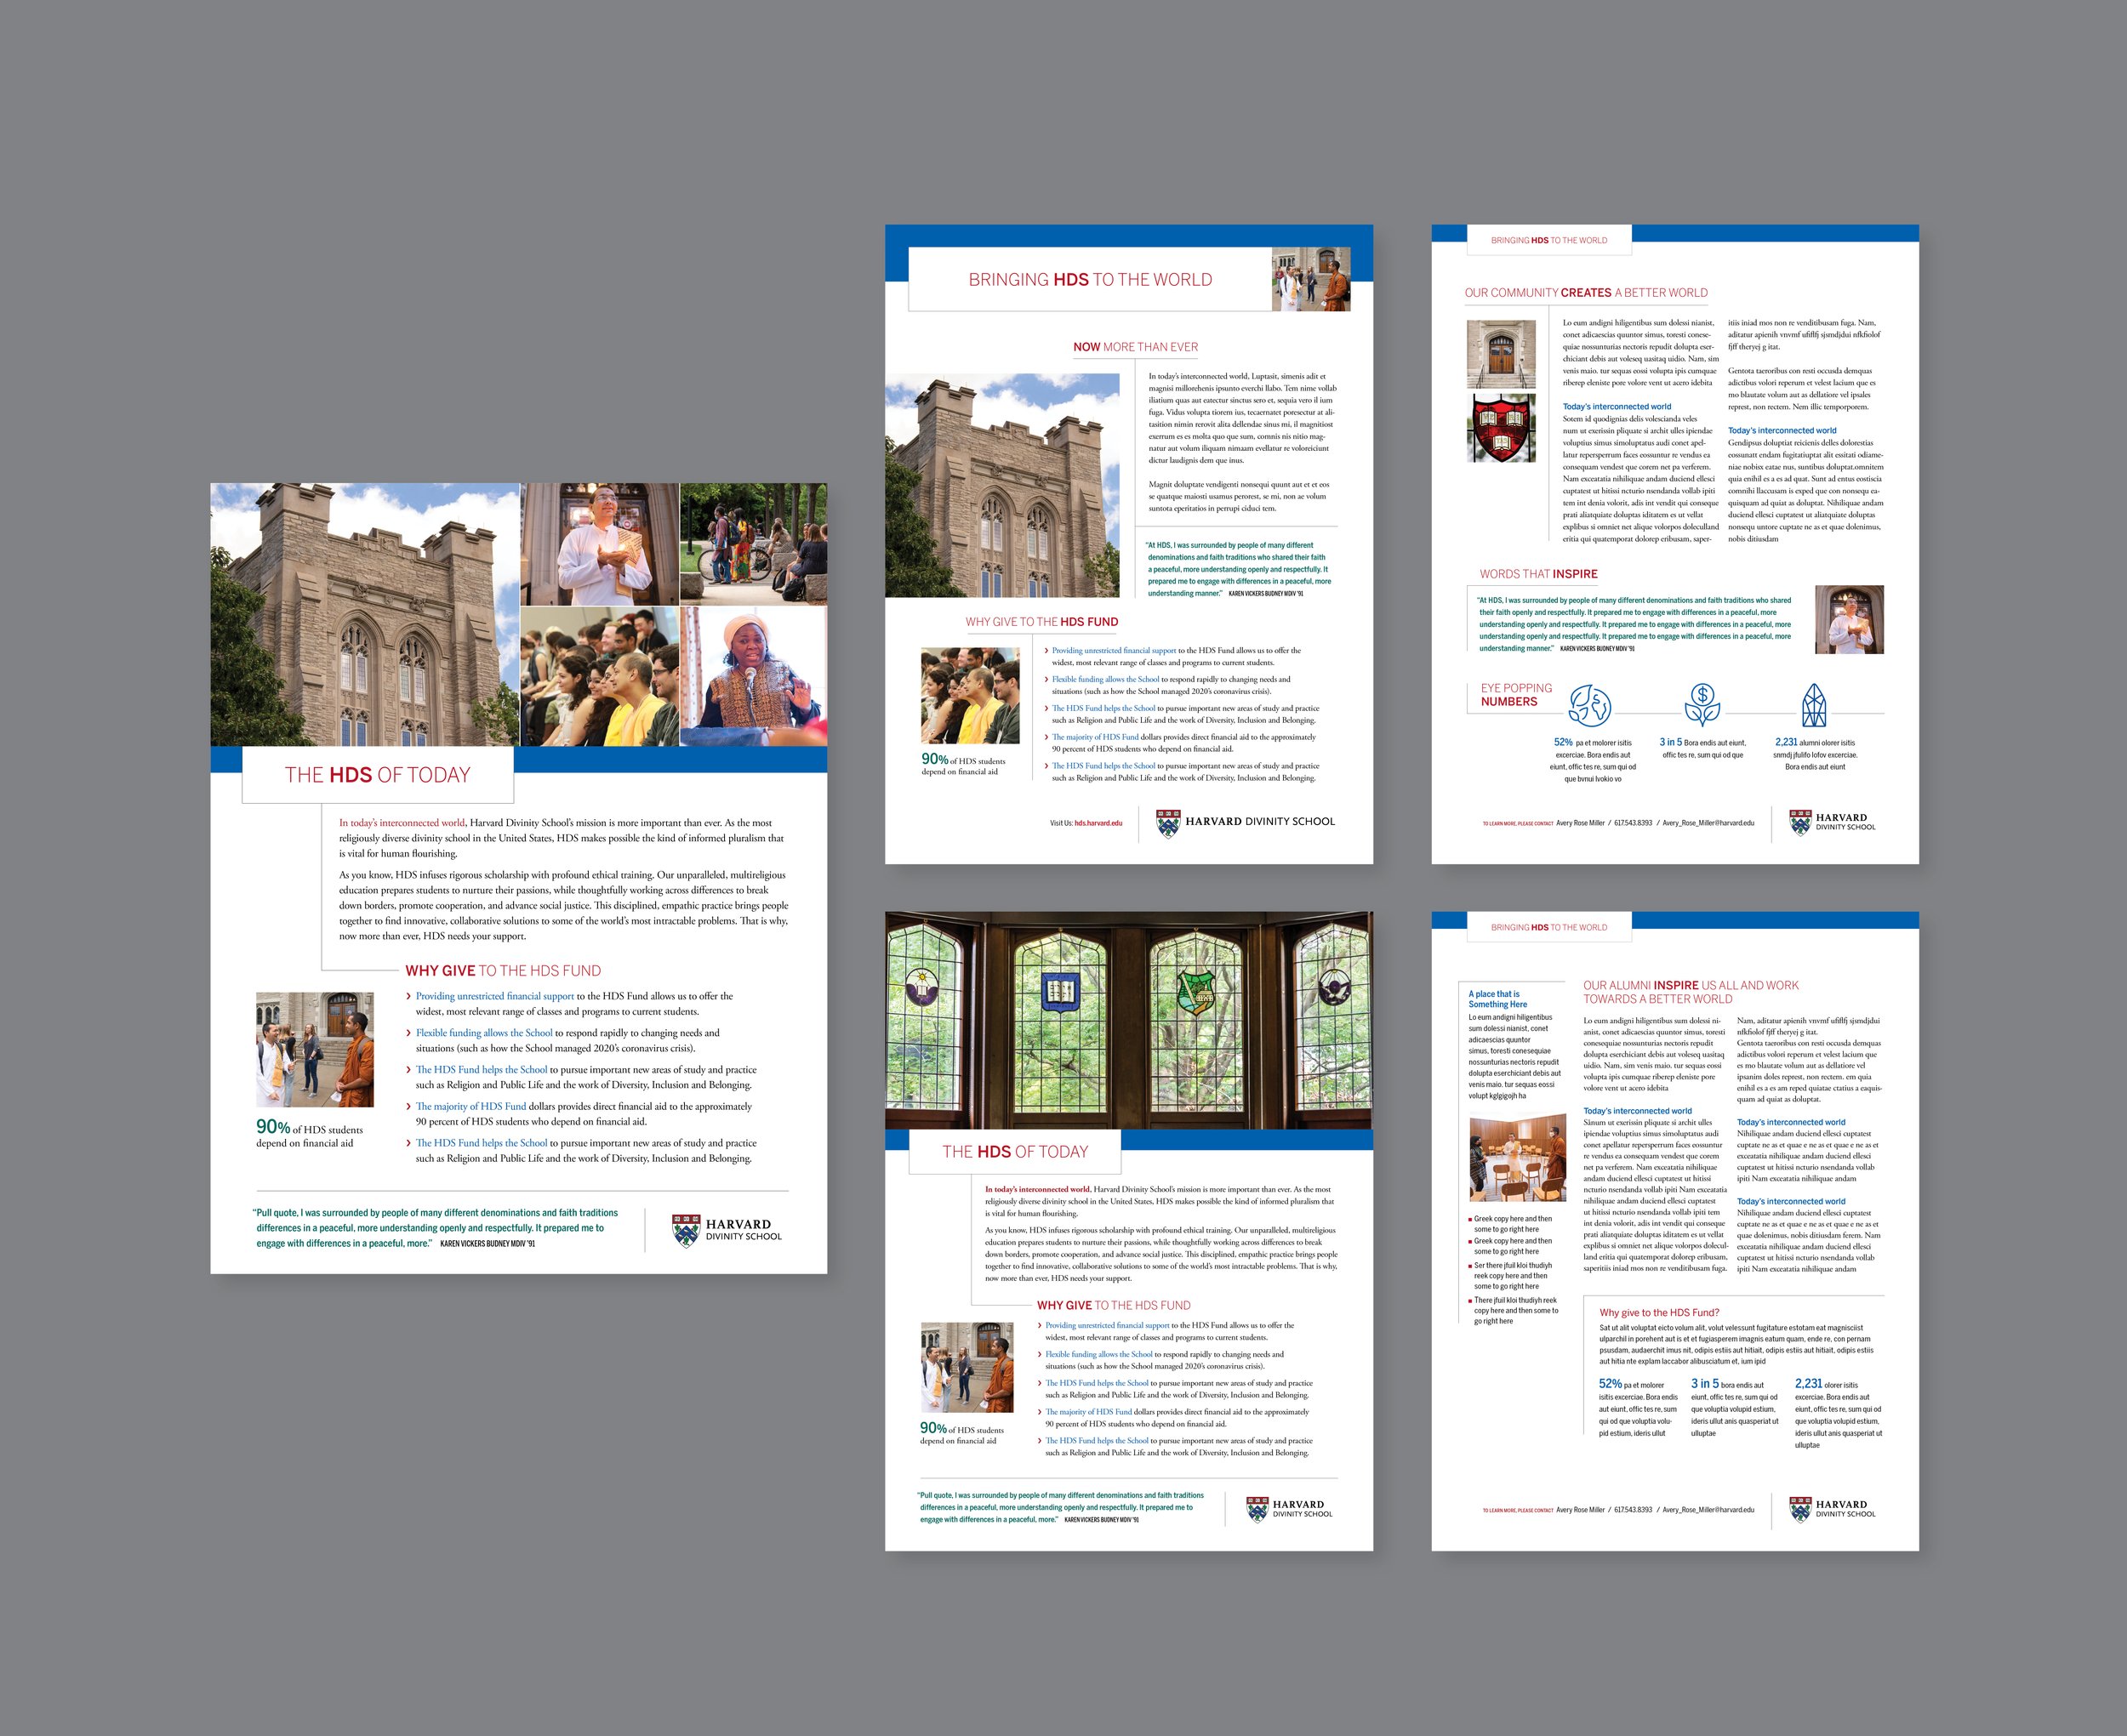The width and height of the screenshot is (2127, 1736).
Task: Click the blue book emblem window pane
Action: [1059, 992]
